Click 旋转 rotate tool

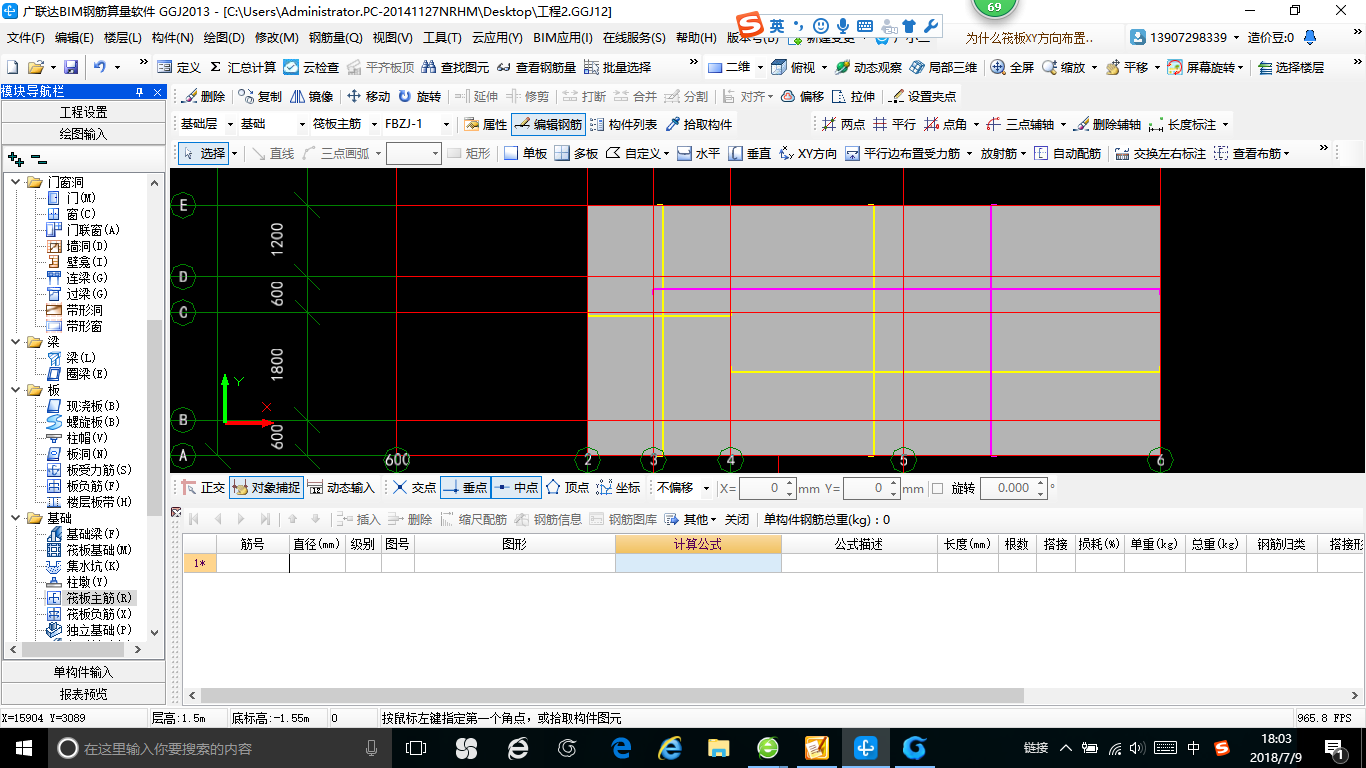point(419,97)
